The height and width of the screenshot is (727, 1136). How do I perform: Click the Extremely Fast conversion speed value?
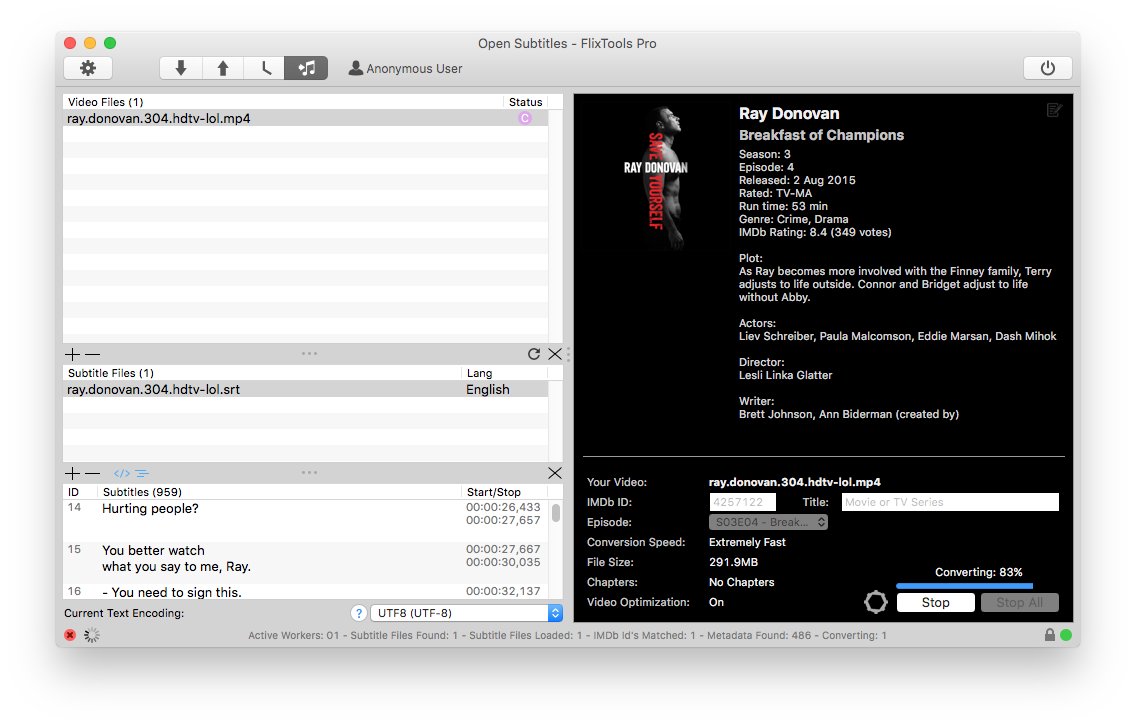[x=747, y=542]
